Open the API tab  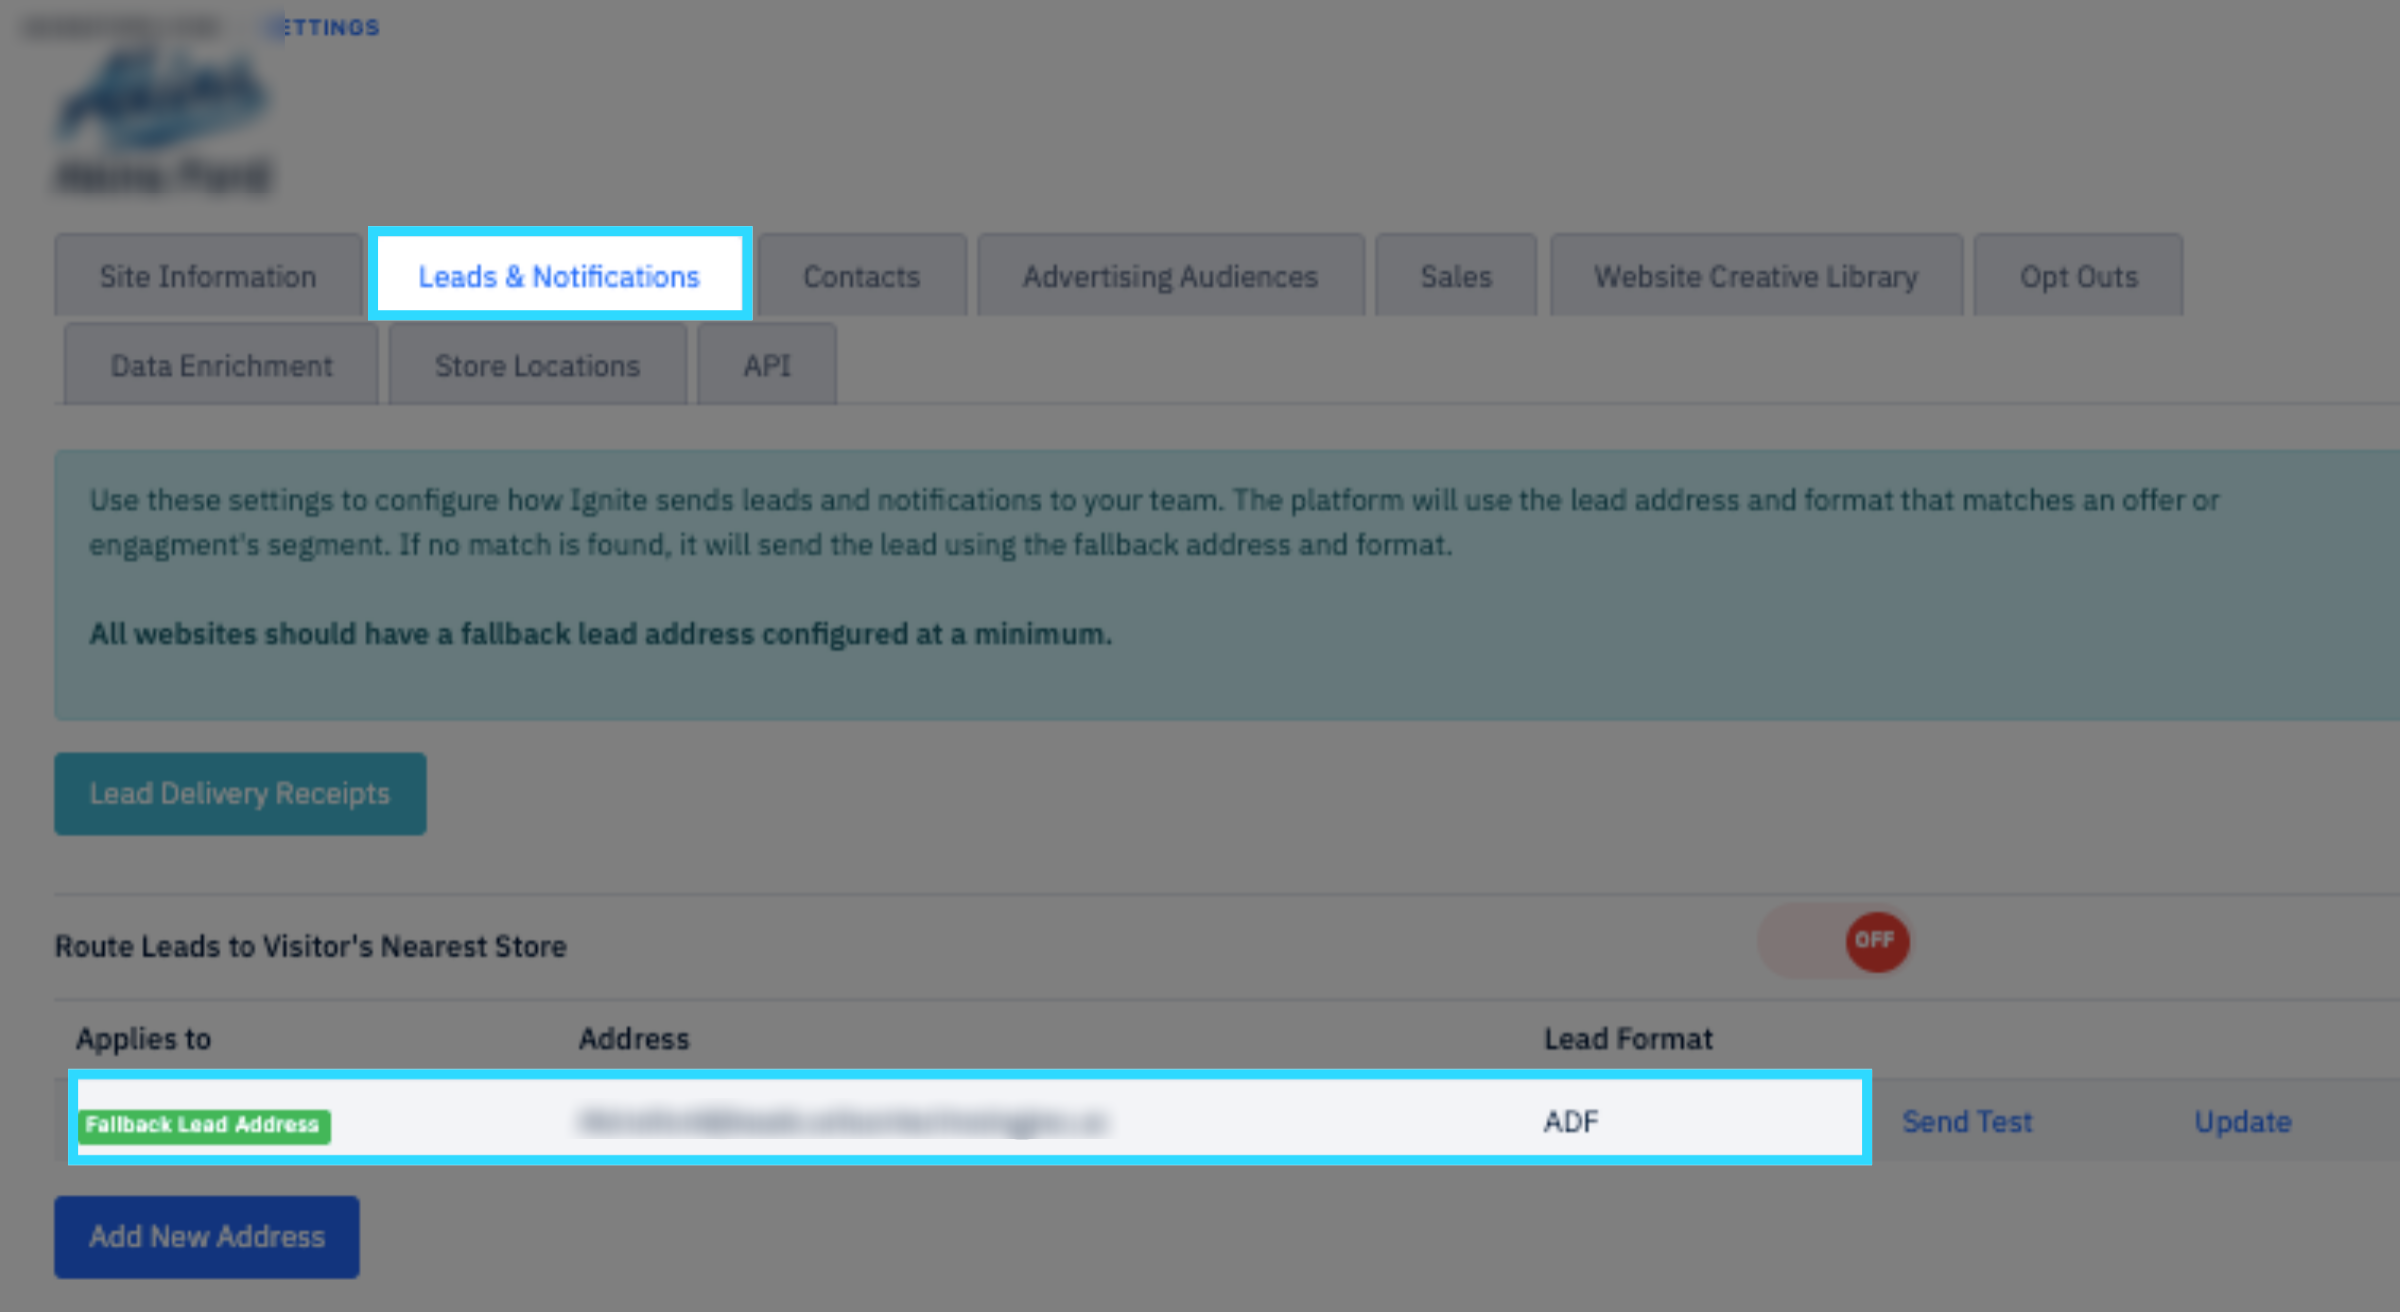(x=766, y=366)
